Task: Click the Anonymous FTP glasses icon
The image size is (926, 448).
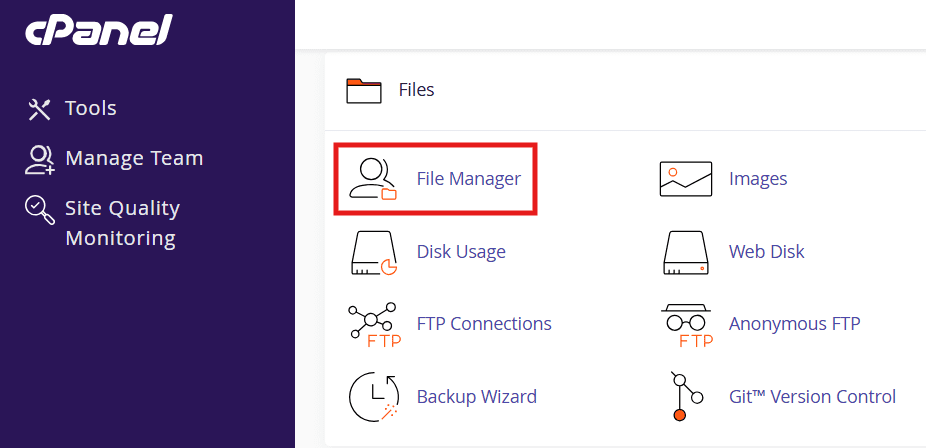Action: coord(685,324)
